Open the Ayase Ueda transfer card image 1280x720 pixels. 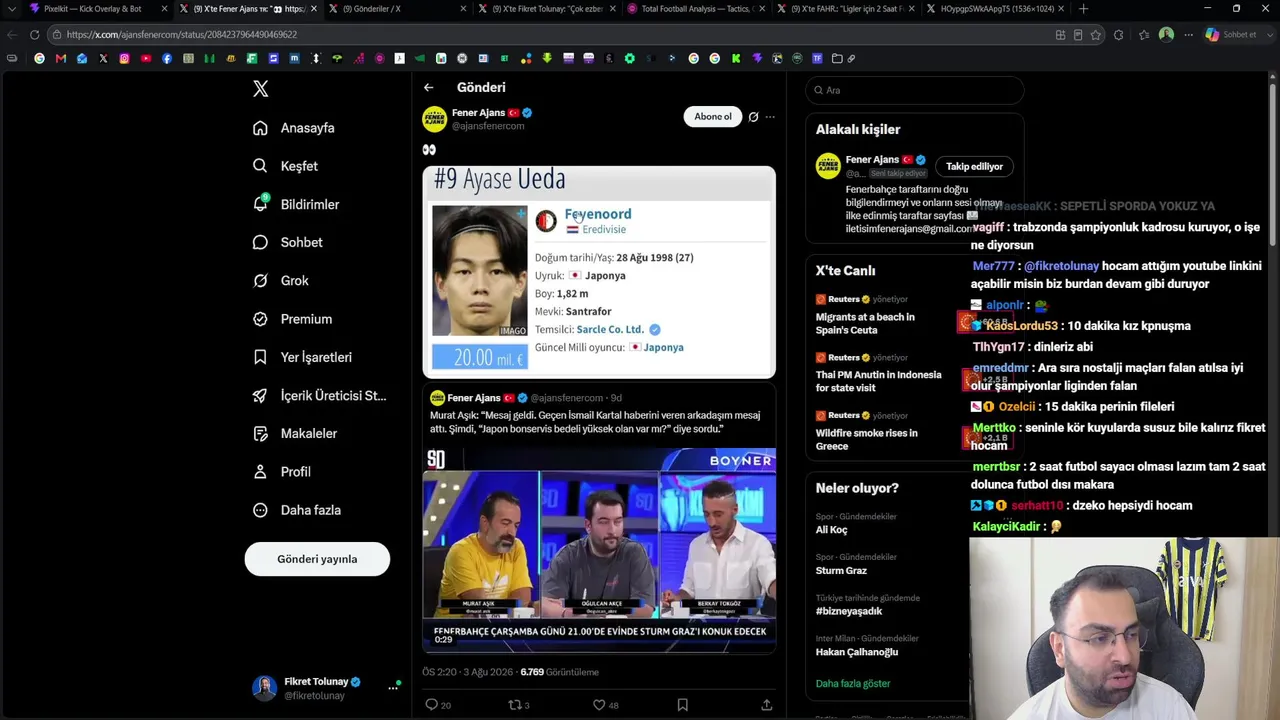pyautogui.click(x=599, y=272)
